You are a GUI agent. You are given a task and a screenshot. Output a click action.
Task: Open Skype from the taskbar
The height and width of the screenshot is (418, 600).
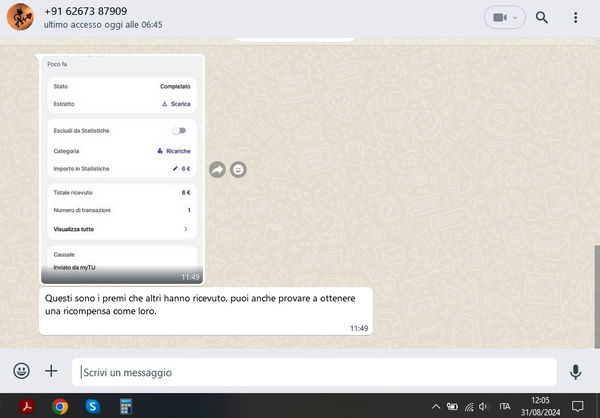click(93, 406)
